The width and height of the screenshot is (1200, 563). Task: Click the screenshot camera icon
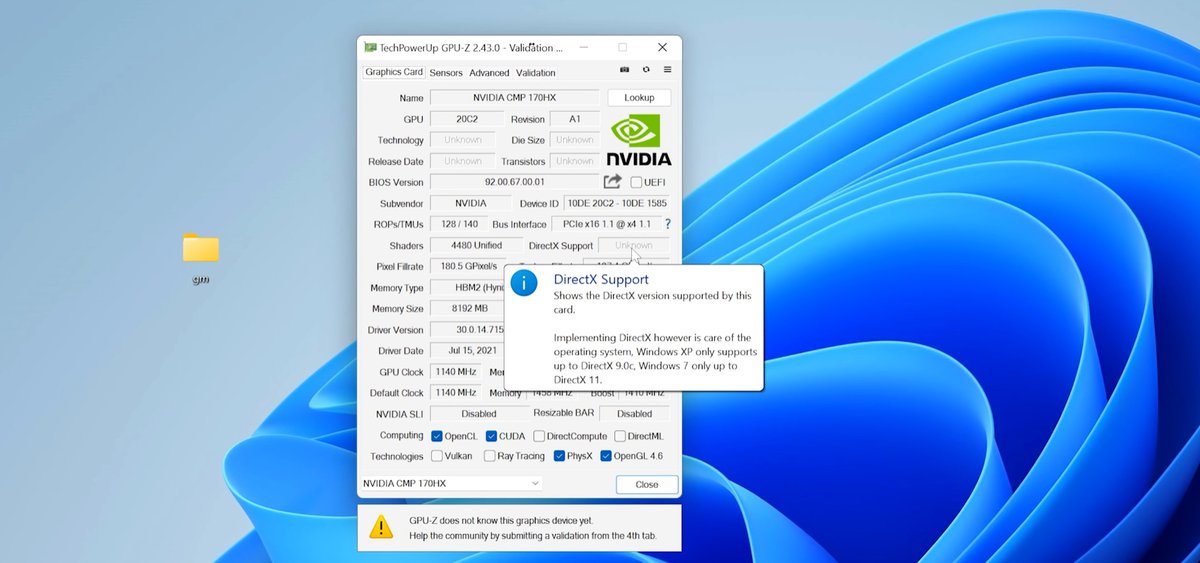tap(625, 71)
